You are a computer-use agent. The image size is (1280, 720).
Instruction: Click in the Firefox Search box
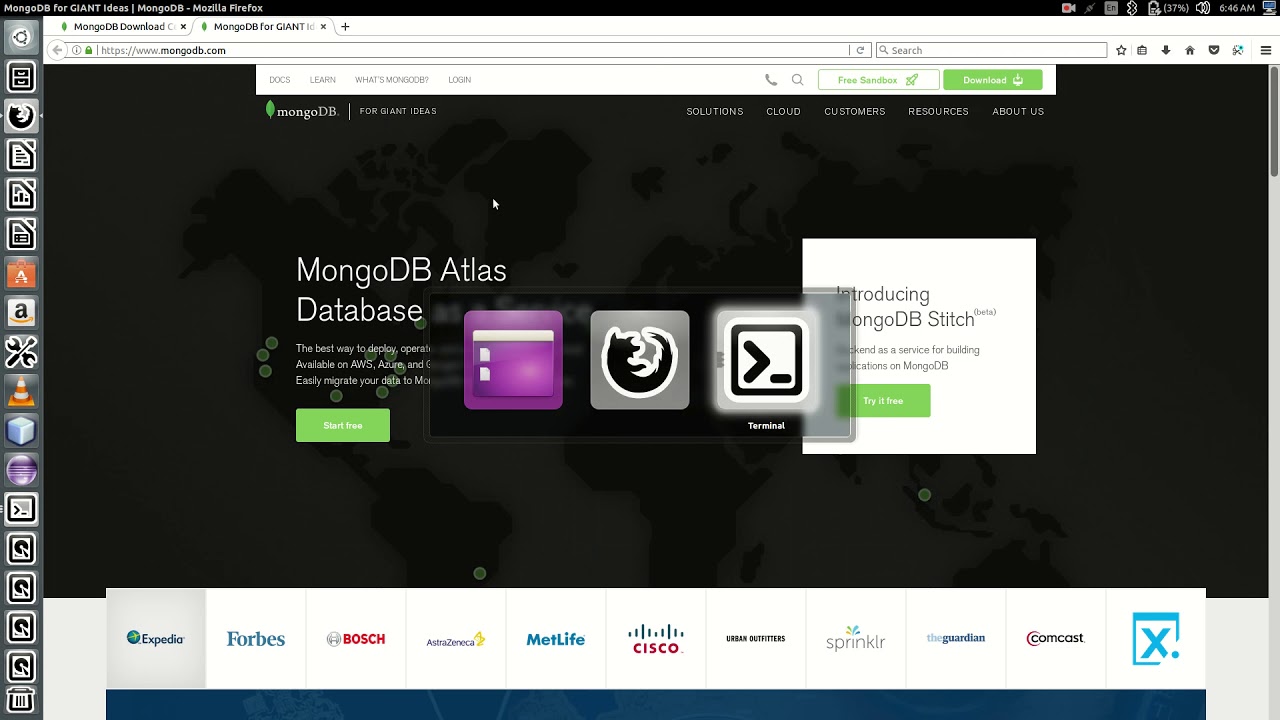(x=991, y=50)
